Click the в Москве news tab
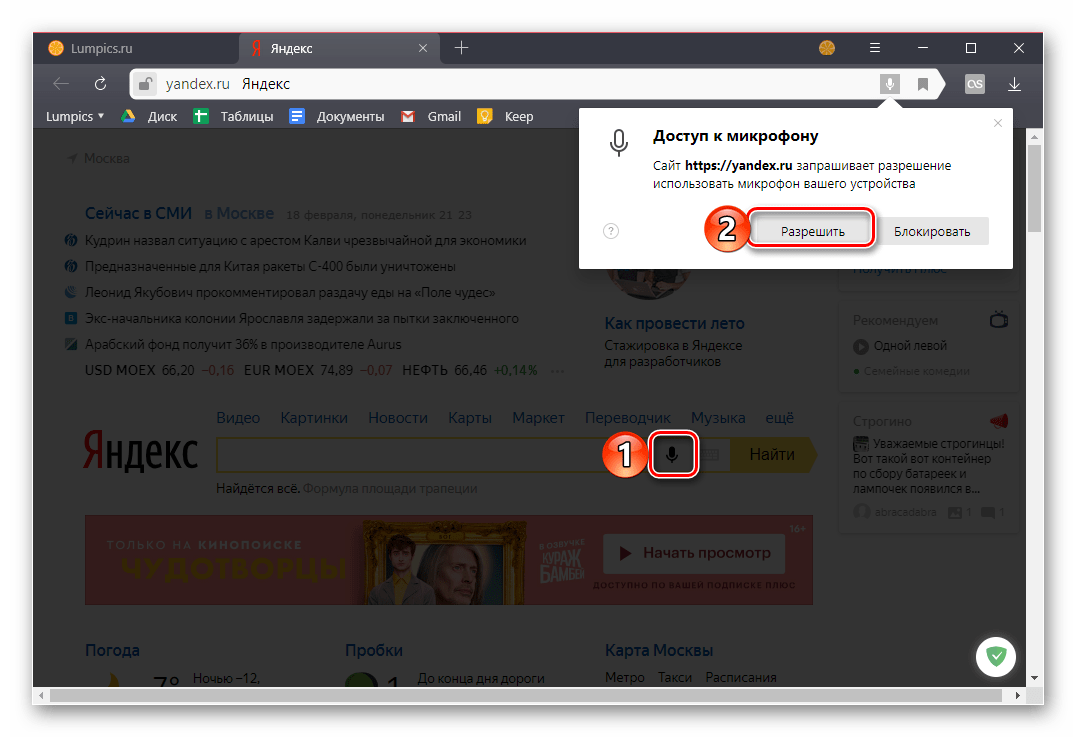 pyautogui.click(x=239, y=213)
